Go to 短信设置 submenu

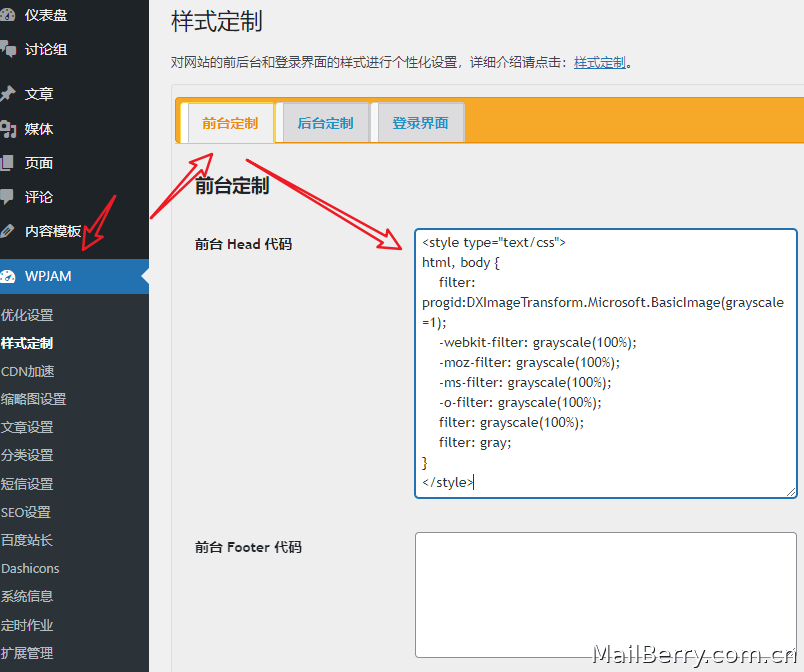pos(27,484)
